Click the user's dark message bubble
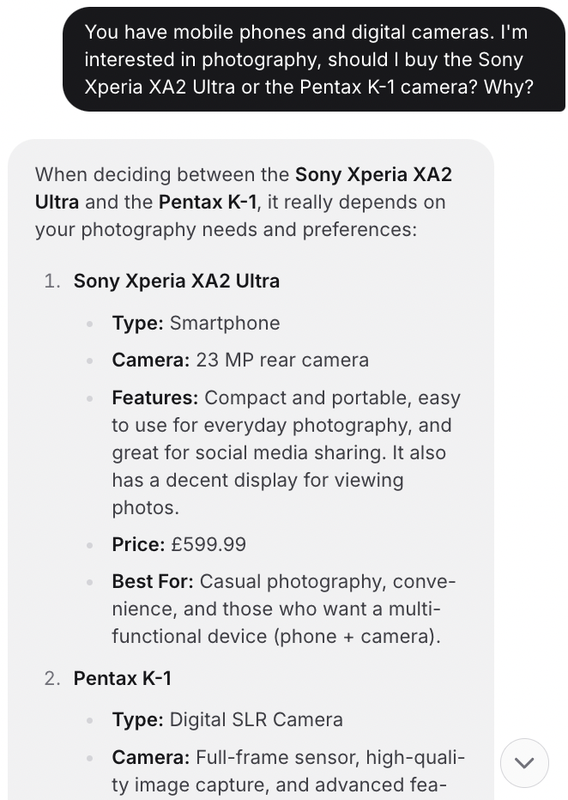The image size is (568, 800). click(314, 59)
